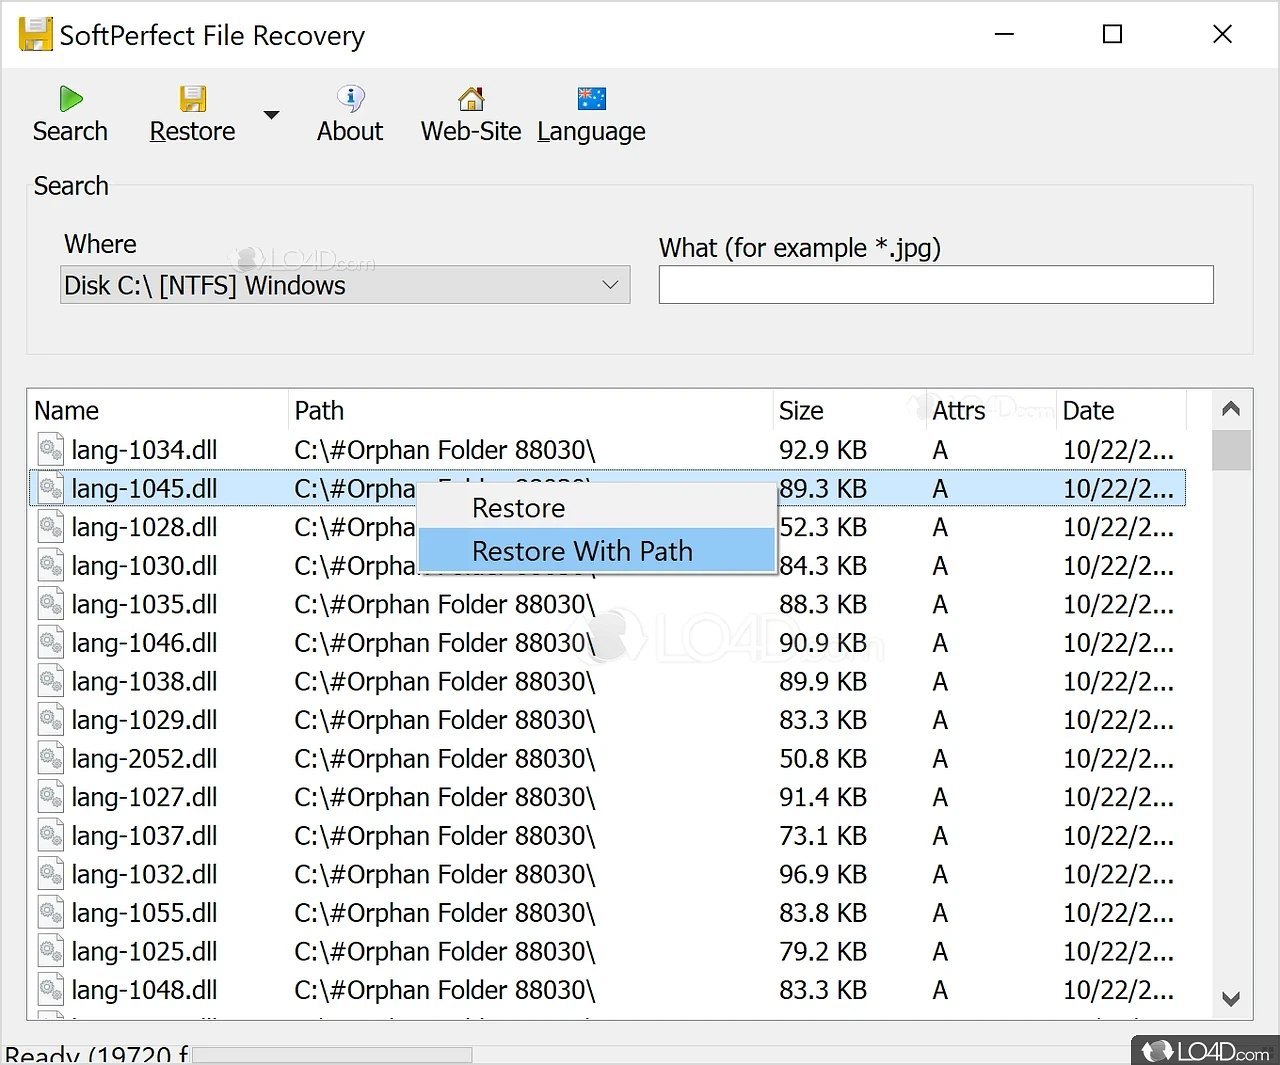The width and height of the screenshot is (1280, 1065).
Task: Click the scroll up arrow of file list
Action: [1231, 409]
